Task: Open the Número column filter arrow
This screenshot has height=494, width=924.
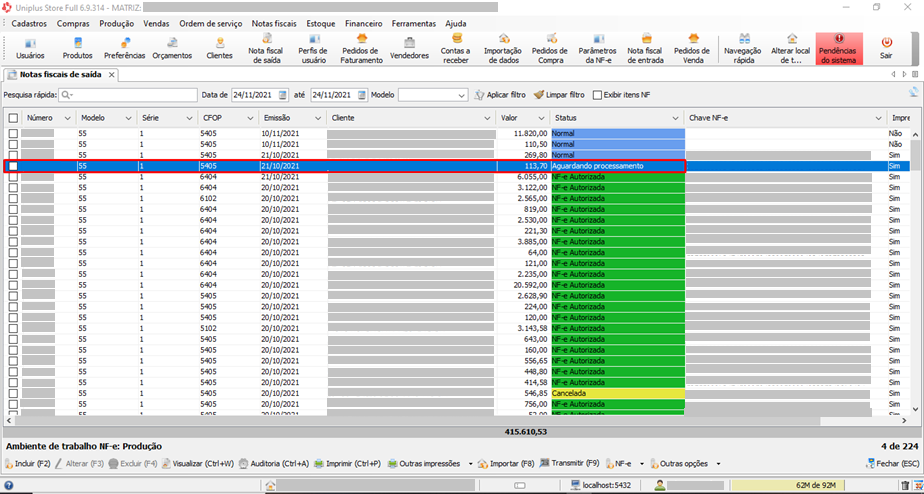Action: (x=67, y=118)
